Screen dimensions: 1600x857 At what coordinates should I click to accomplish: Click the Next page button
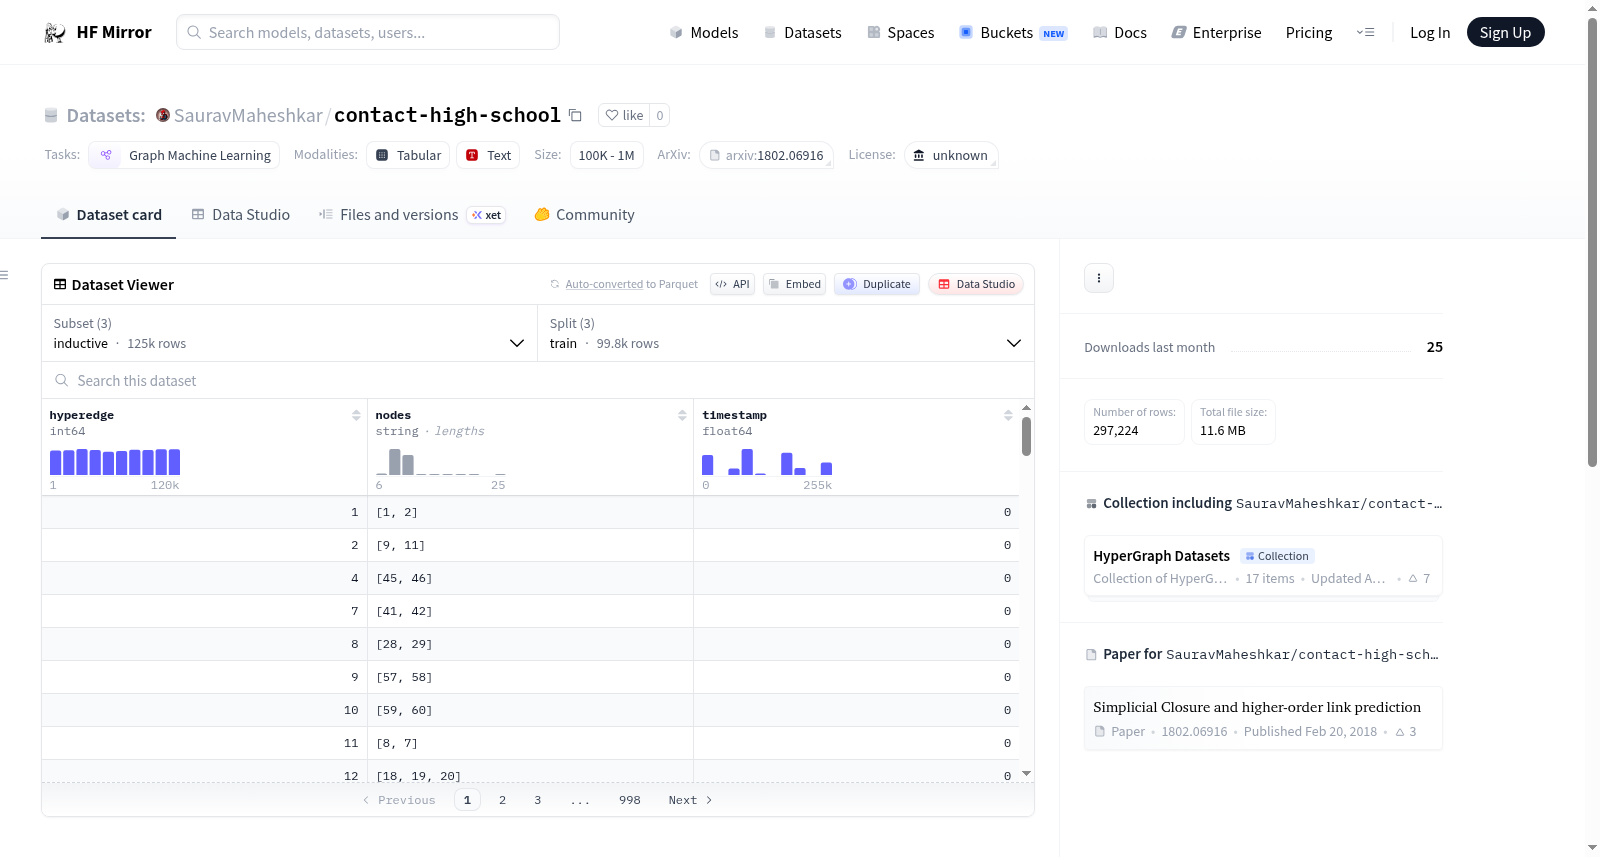pyautogui.click(x=690, y=800)
